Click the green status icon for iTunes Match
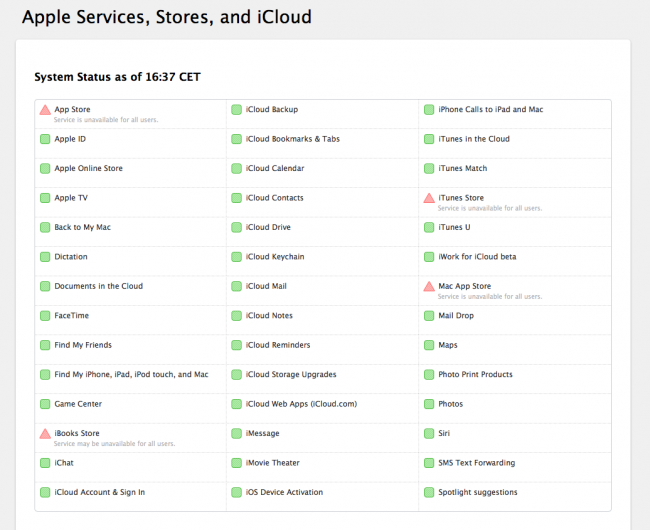 tap(429, 169)
